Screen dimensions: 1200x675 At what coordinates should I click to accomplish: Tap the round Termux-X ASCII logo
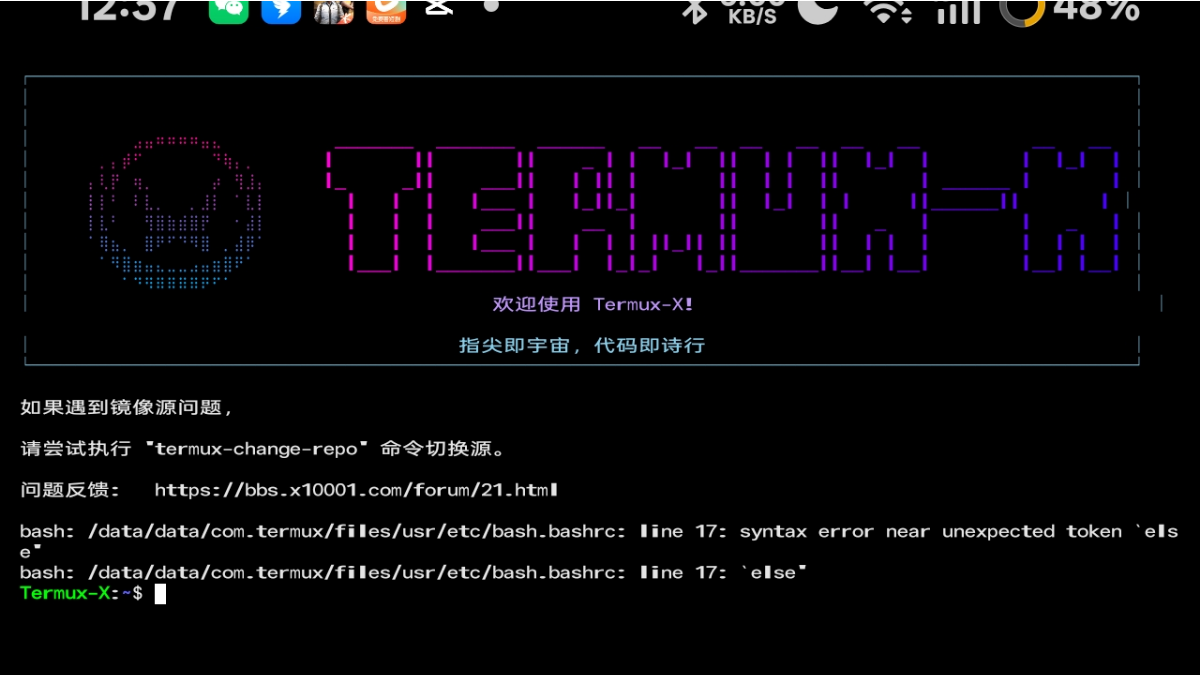coord(176,213)
